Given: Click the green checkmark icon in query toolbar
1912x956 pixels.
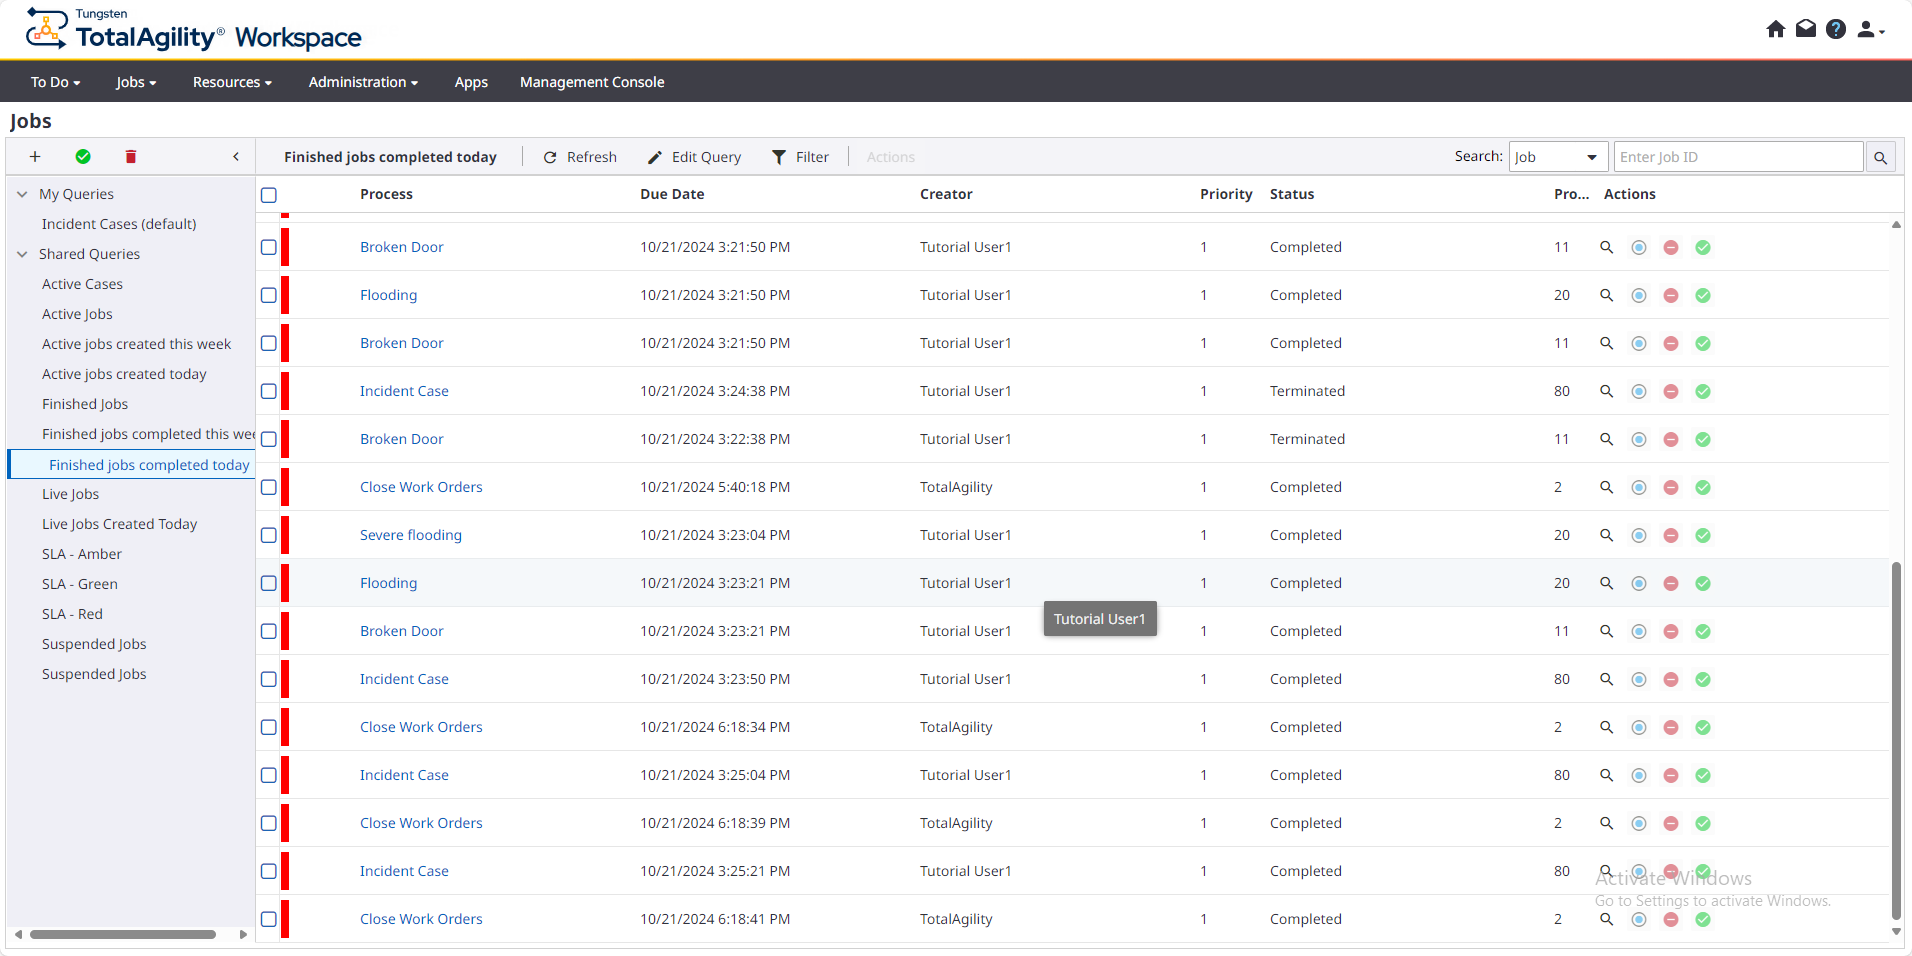Looking at the screenshot, I should click(83, 157).
